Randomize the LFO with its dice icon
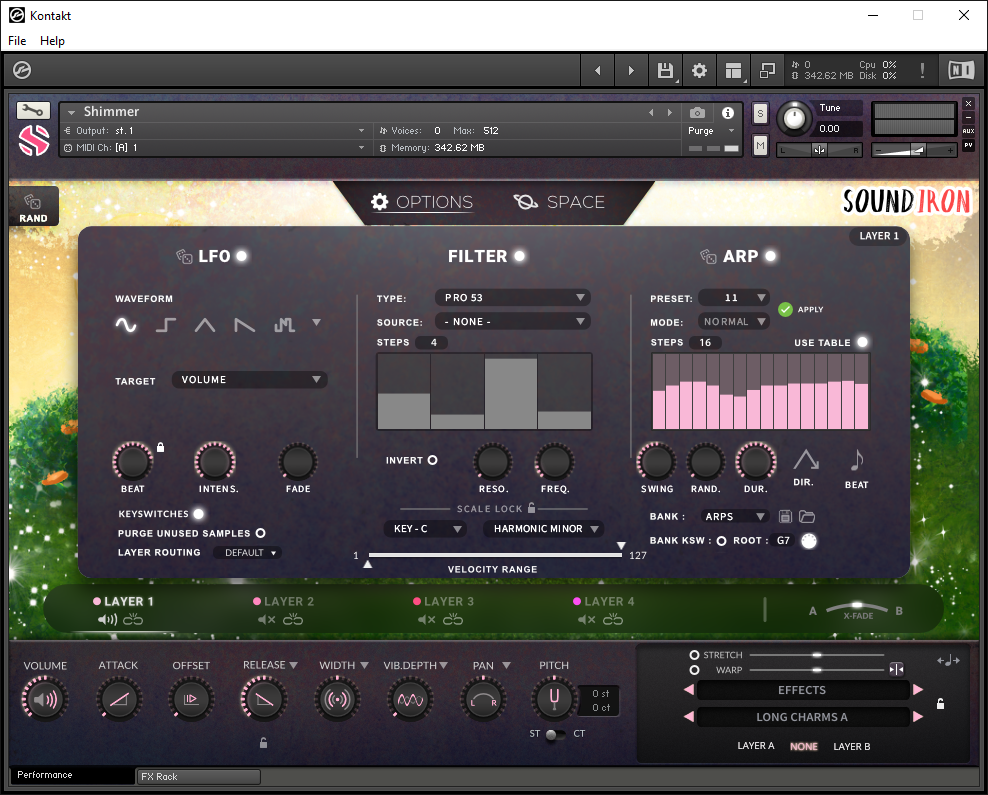Viewport: 988px width, 795px height. [x=184, y=256]
